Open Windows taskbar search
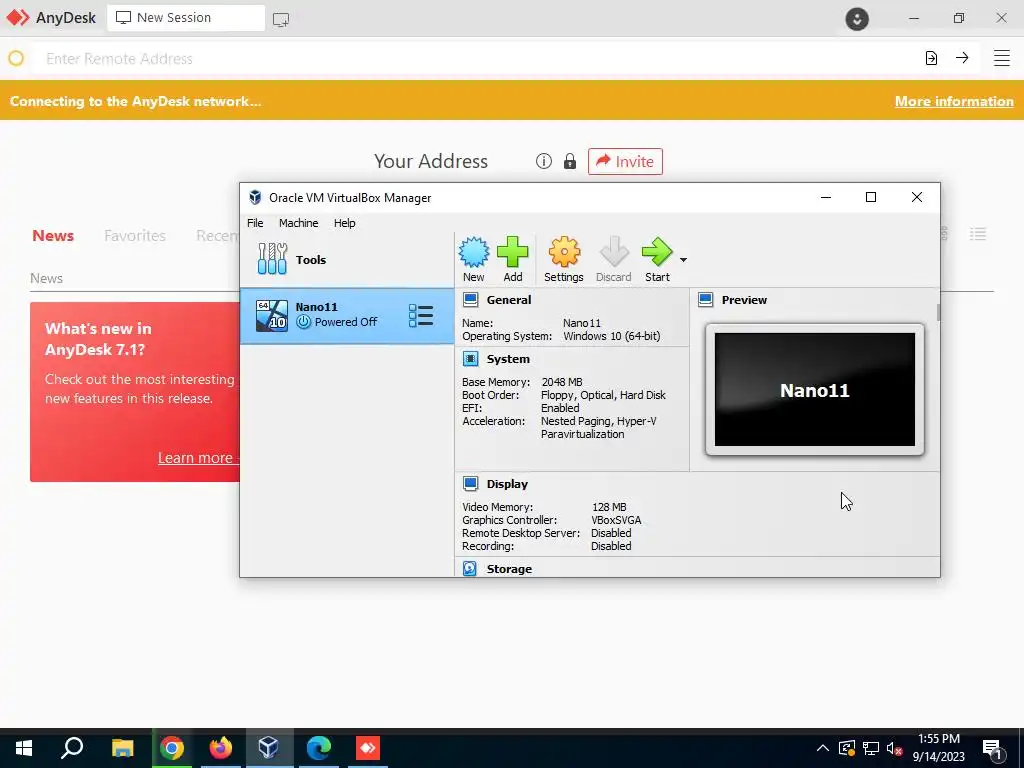Image resolution: width=1024 pixels, height=768 pixels. (72, 748)
